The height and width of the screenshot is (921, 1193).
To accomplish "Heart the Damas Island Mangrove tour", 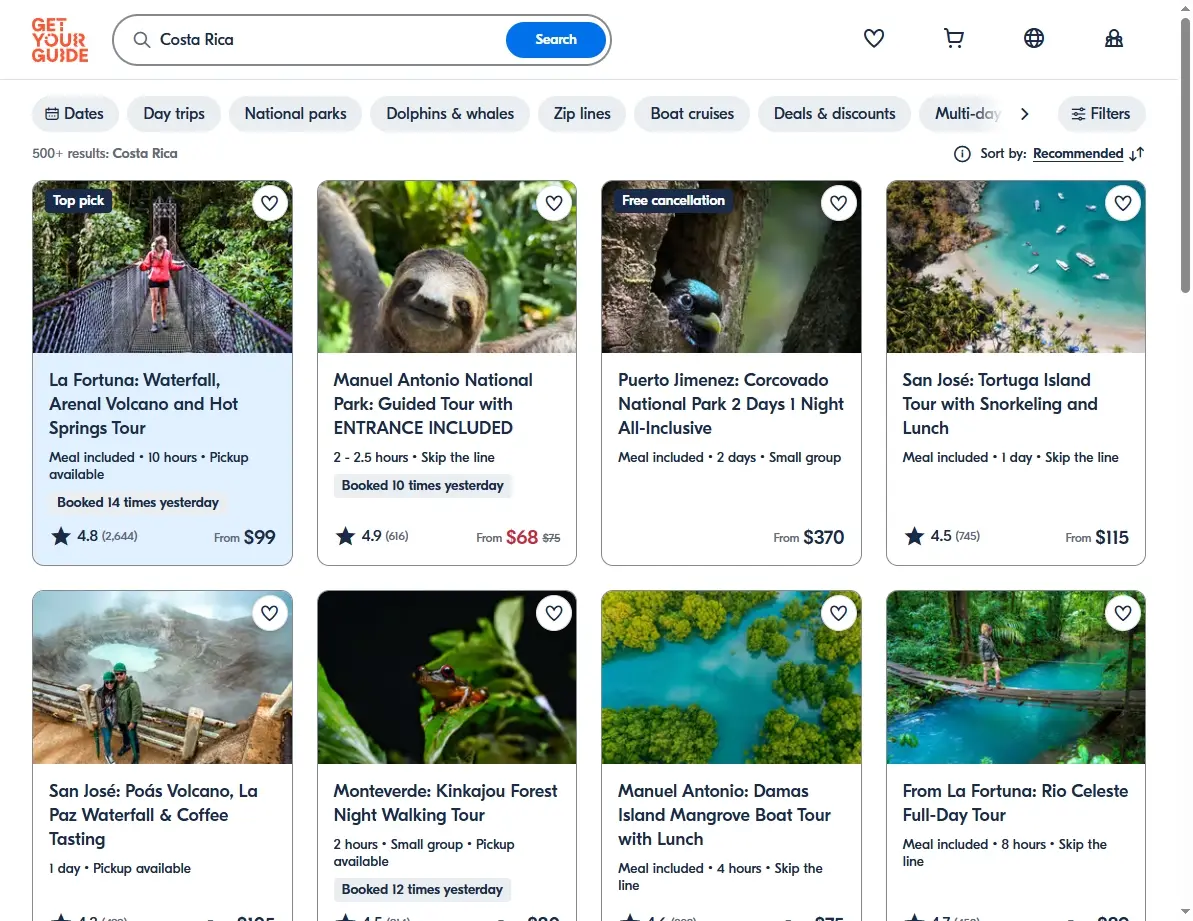I will (838, 613).
